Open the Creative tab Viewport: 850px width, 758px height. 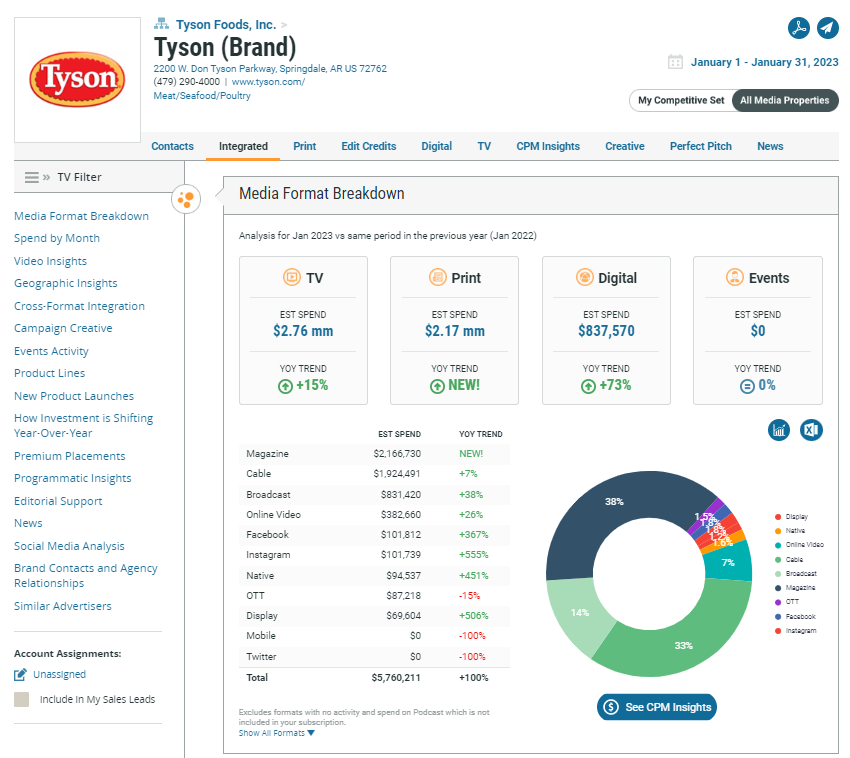click(x=624, y=146)
